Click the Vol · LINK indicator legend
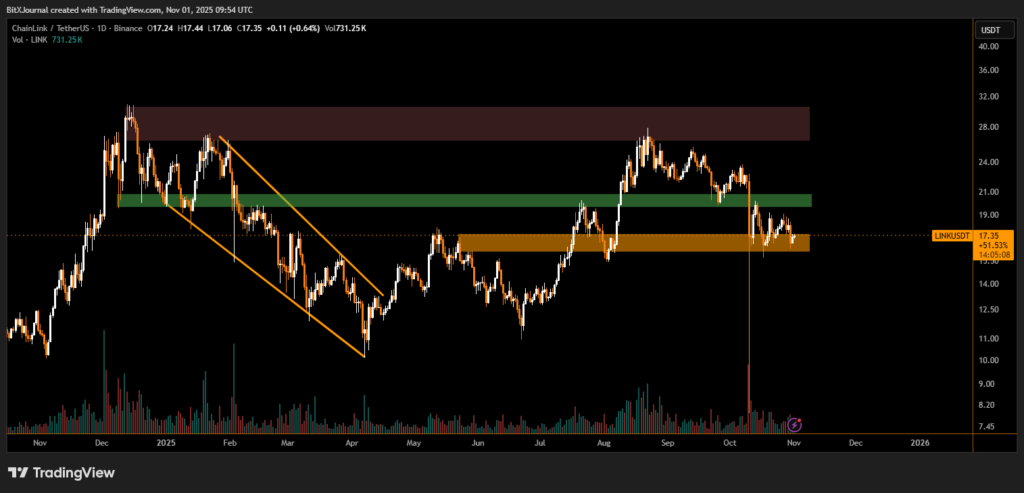This screenshot has height=493, width=1024. click(28, 42)
